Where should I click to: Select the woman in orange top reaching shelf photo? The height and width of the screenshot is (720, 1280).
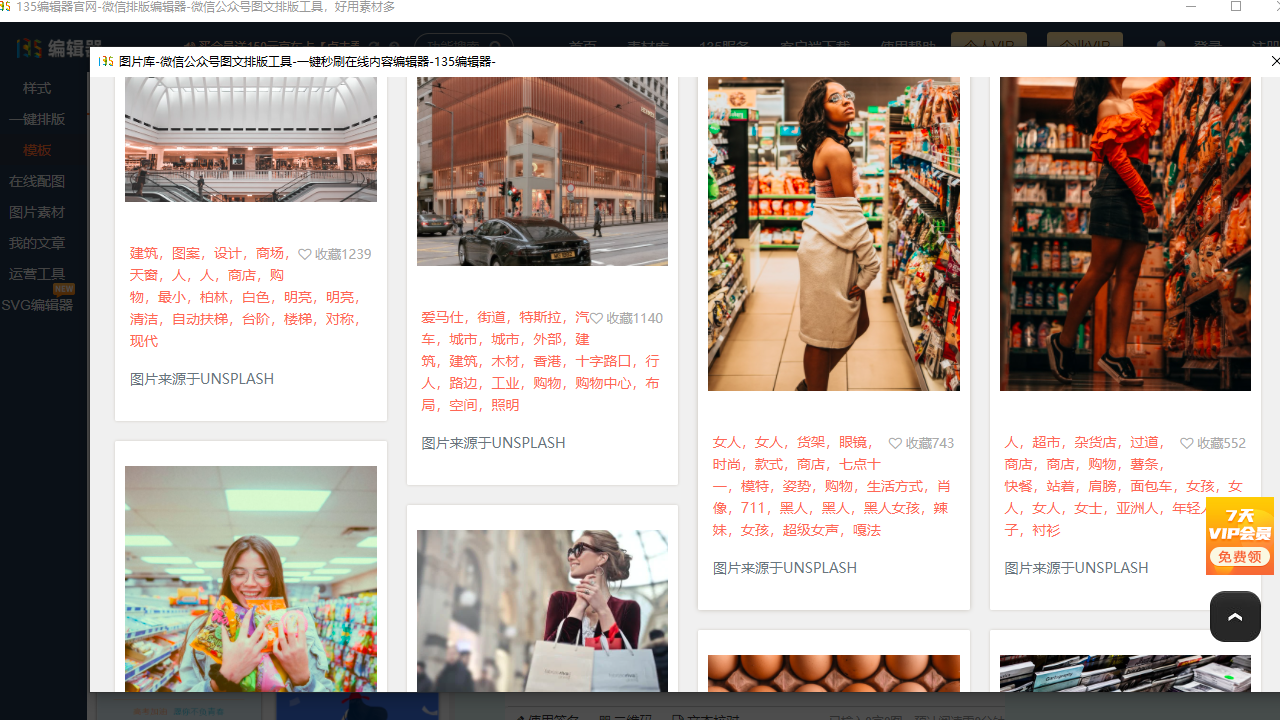1125,234
